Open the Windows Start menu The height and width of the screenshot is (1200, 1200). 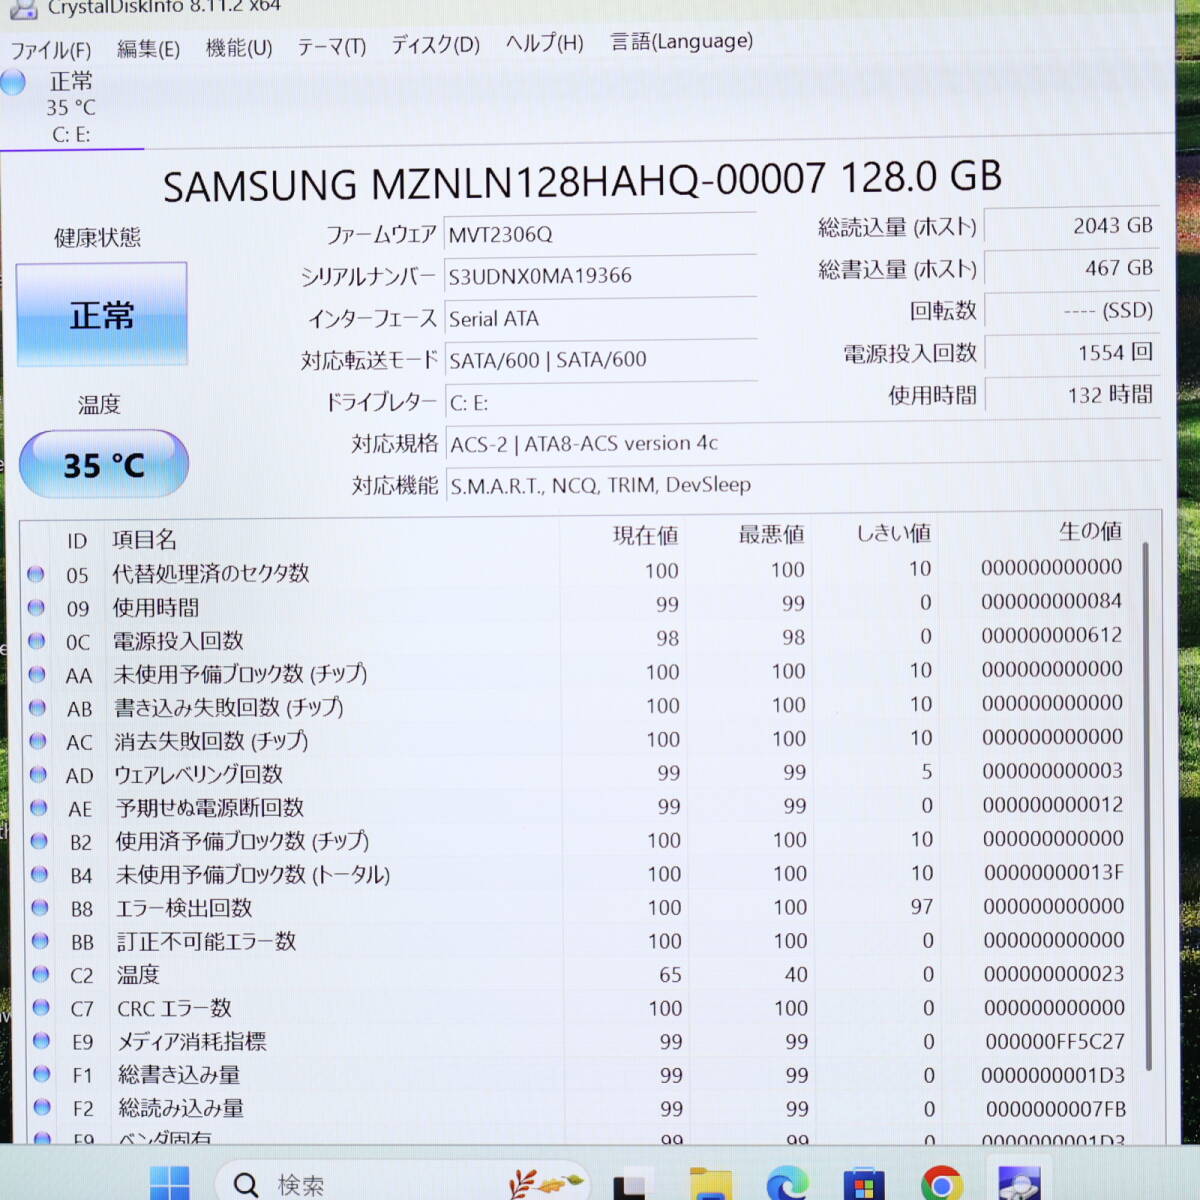click(x=170, y=1183)
